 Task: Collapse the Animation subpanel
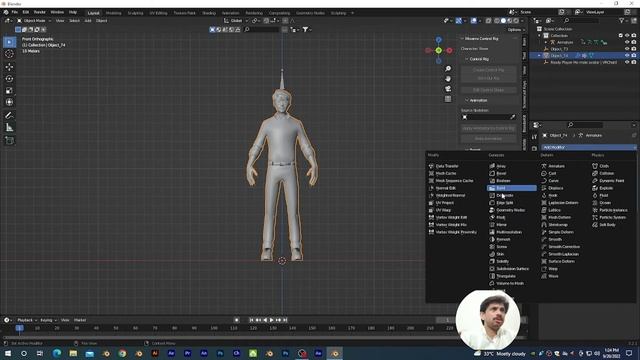(x=467, y=100)
